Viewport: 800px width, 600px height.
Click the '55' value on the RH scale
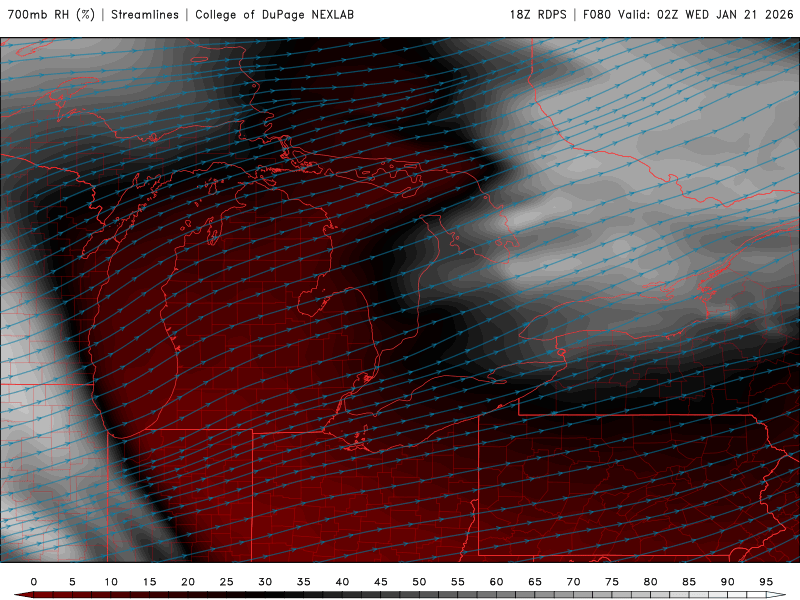pyautogui.click(x=458, y=582)
